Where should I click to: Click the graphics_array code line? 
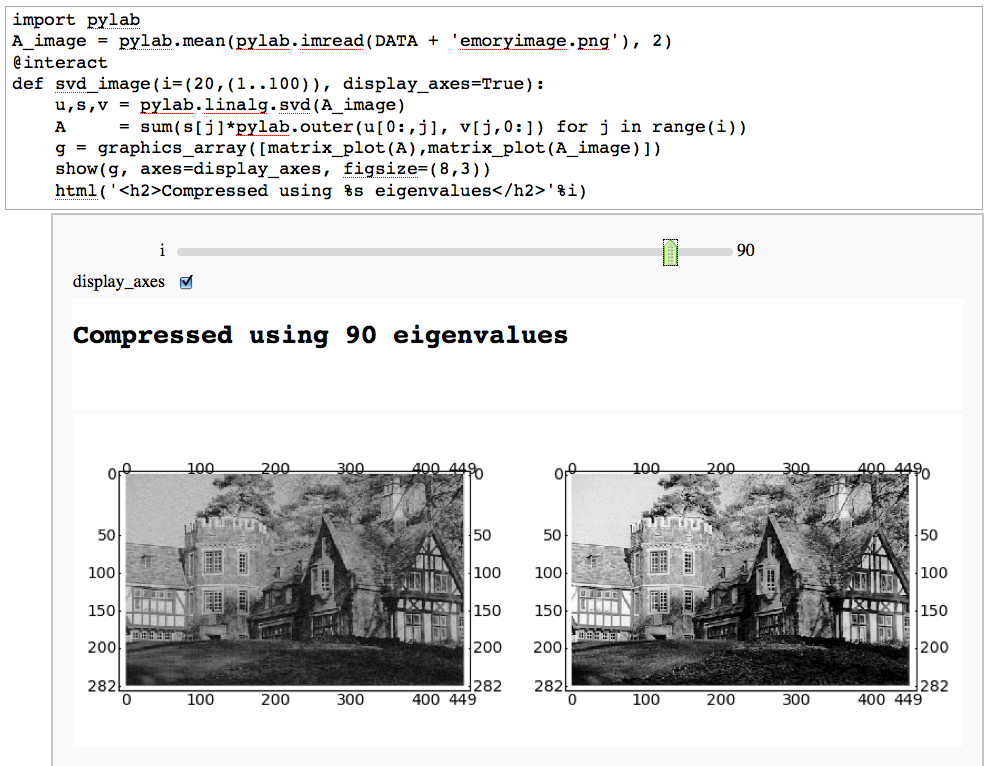358,148
